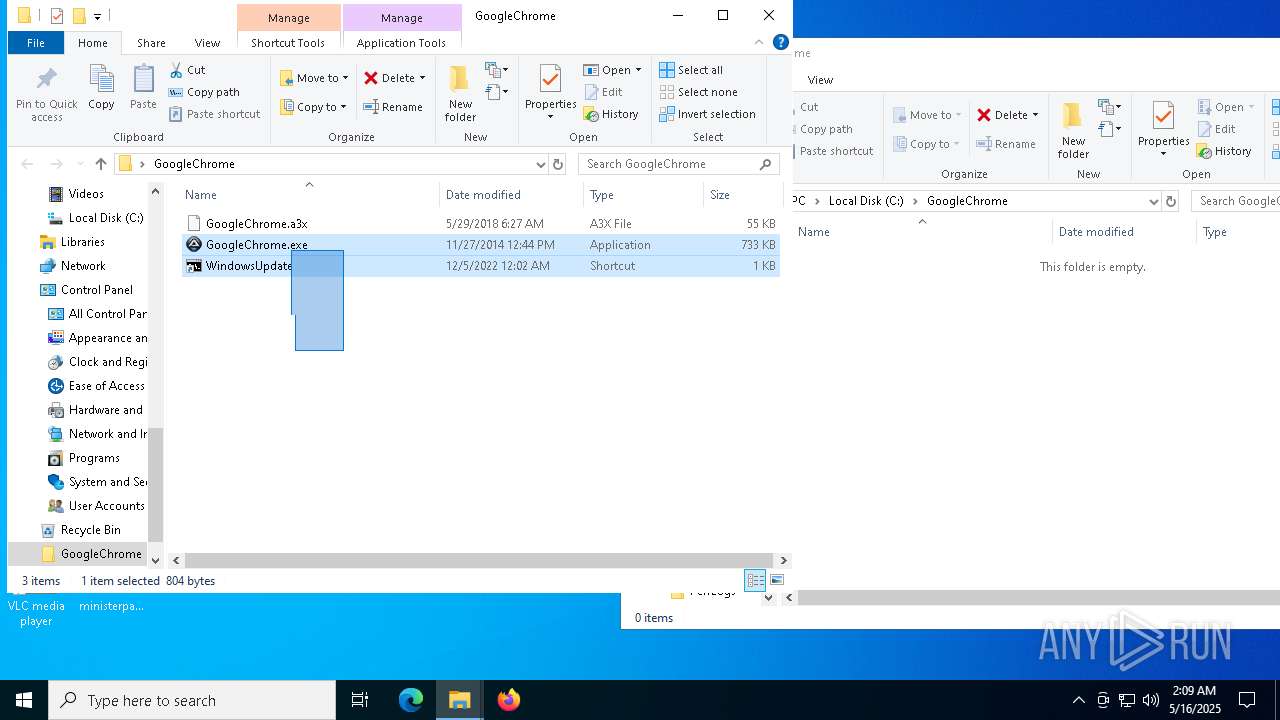Open the Shortcut Tools tab
This screenshot has height=720, width=1280.
pyautogui.click(x=288, y=43)
